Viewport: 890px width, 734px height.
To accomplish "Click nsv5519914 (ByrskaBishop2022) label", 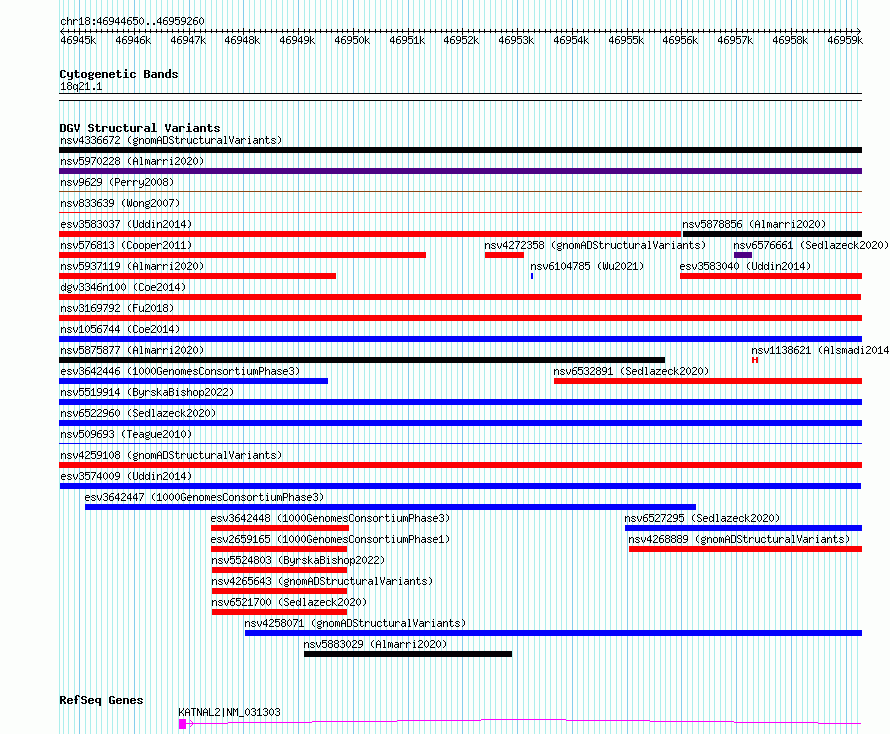I will tap(147, 392).
